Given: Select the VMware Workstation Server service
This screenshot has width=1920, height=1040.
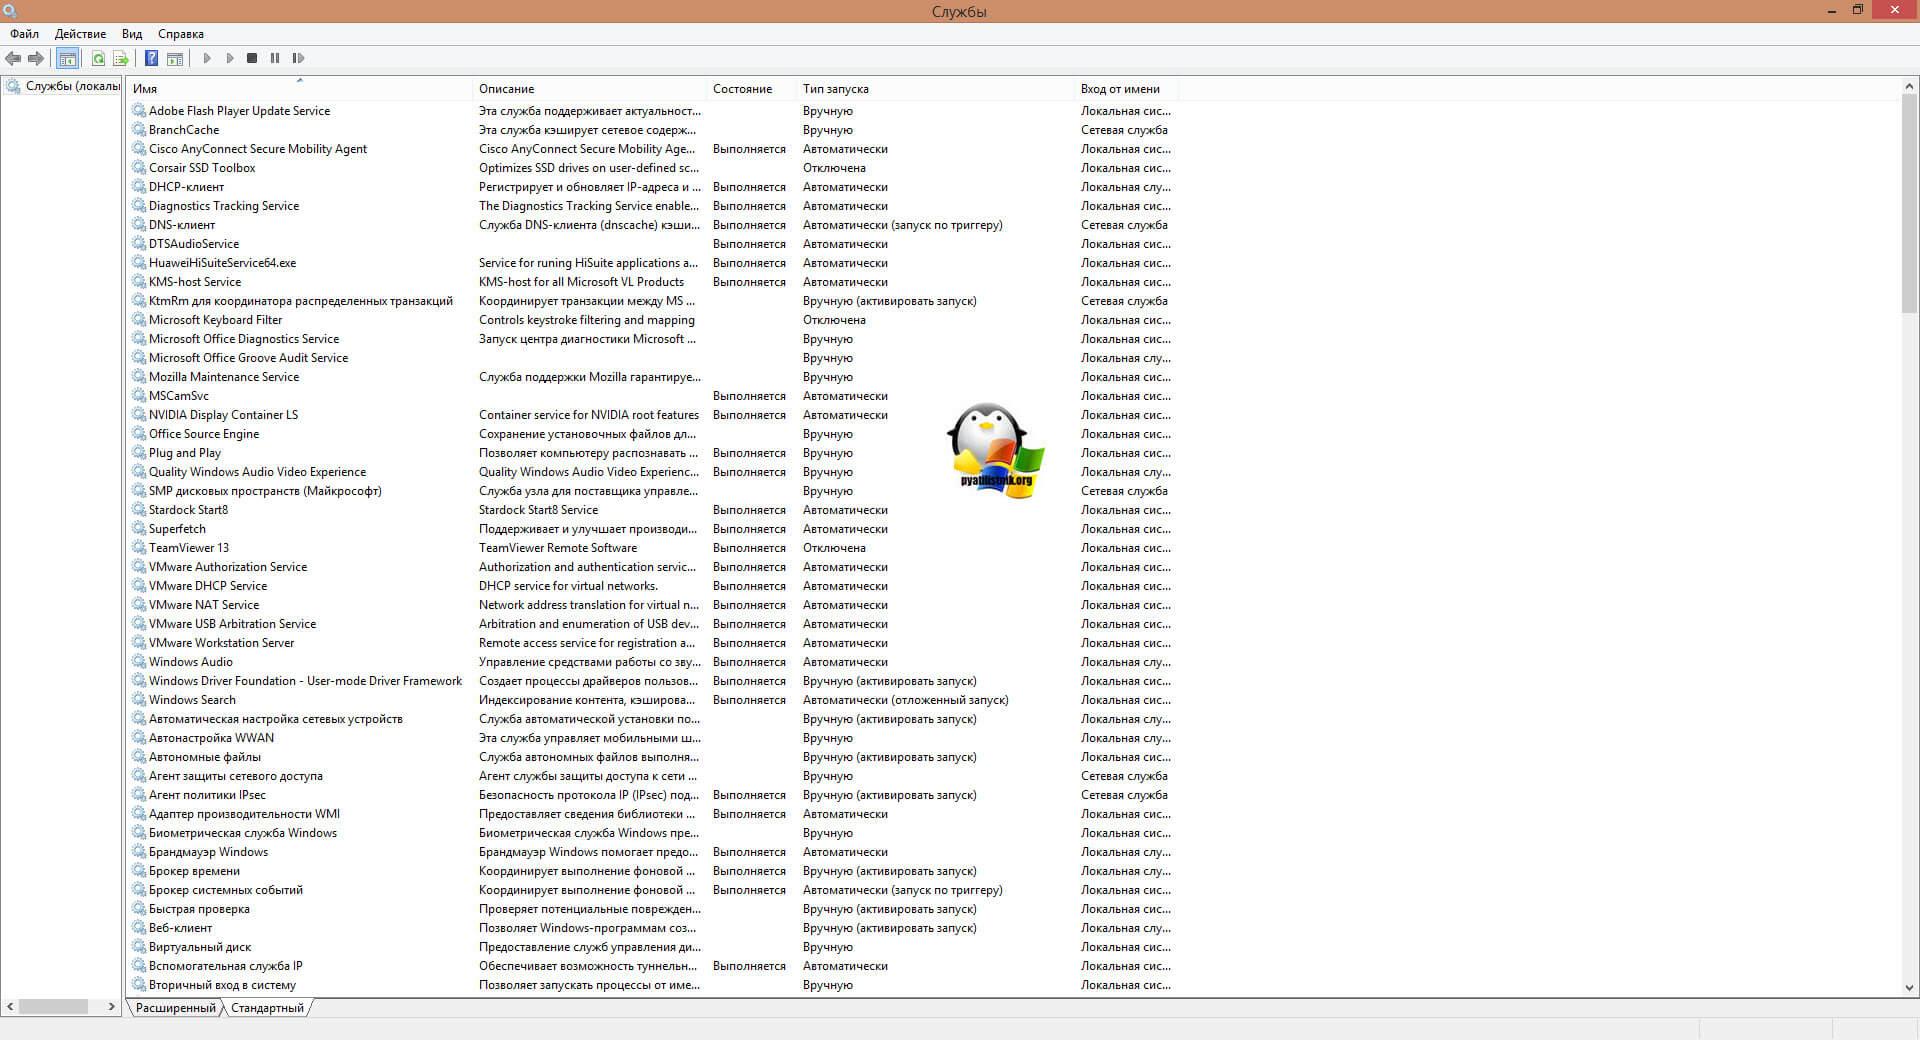Looking at the screenshot, I should [221, 643].
